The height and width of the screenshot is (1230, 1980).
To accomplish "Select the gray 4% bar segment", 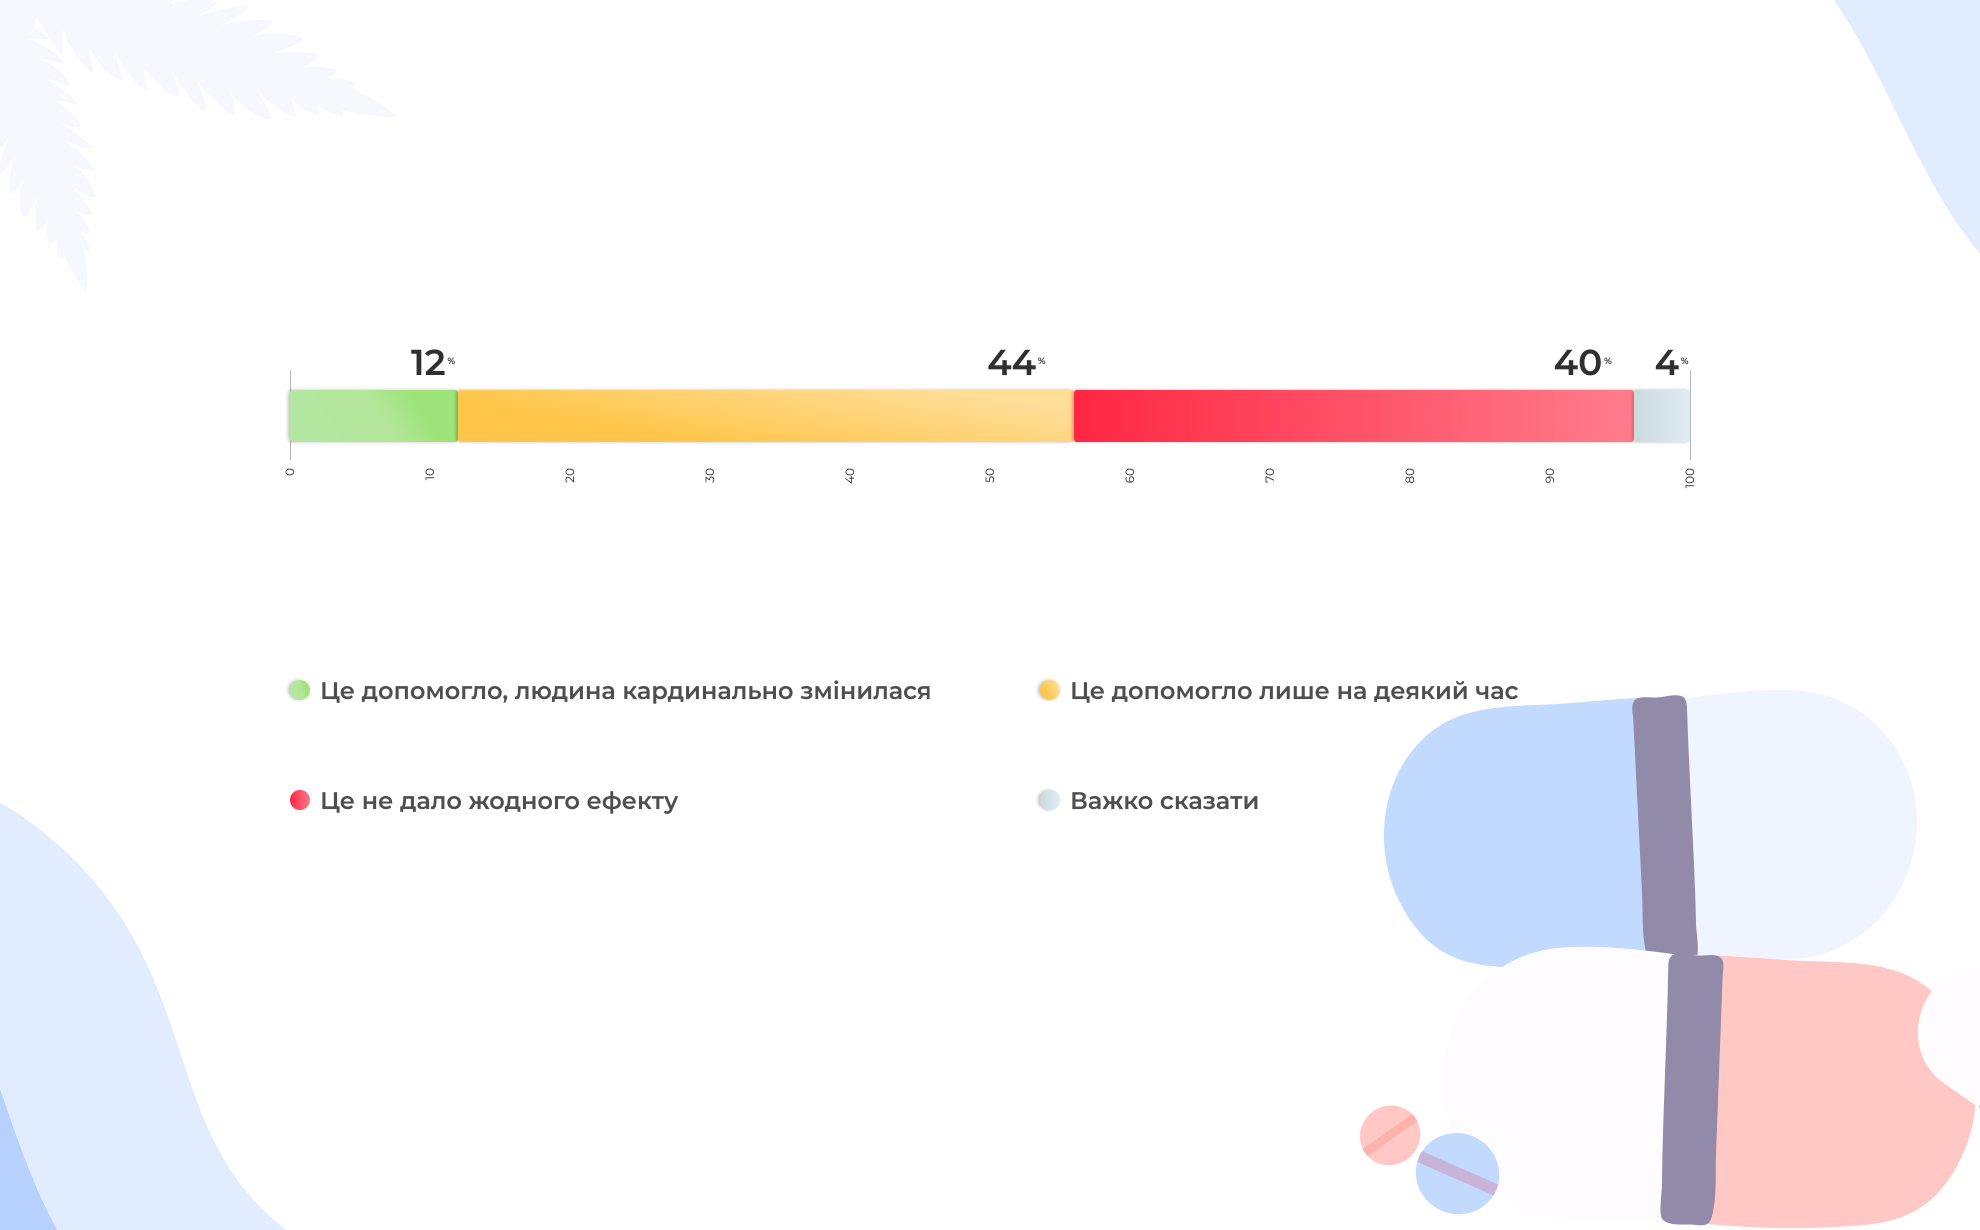I will click(x=1661, y=416).
